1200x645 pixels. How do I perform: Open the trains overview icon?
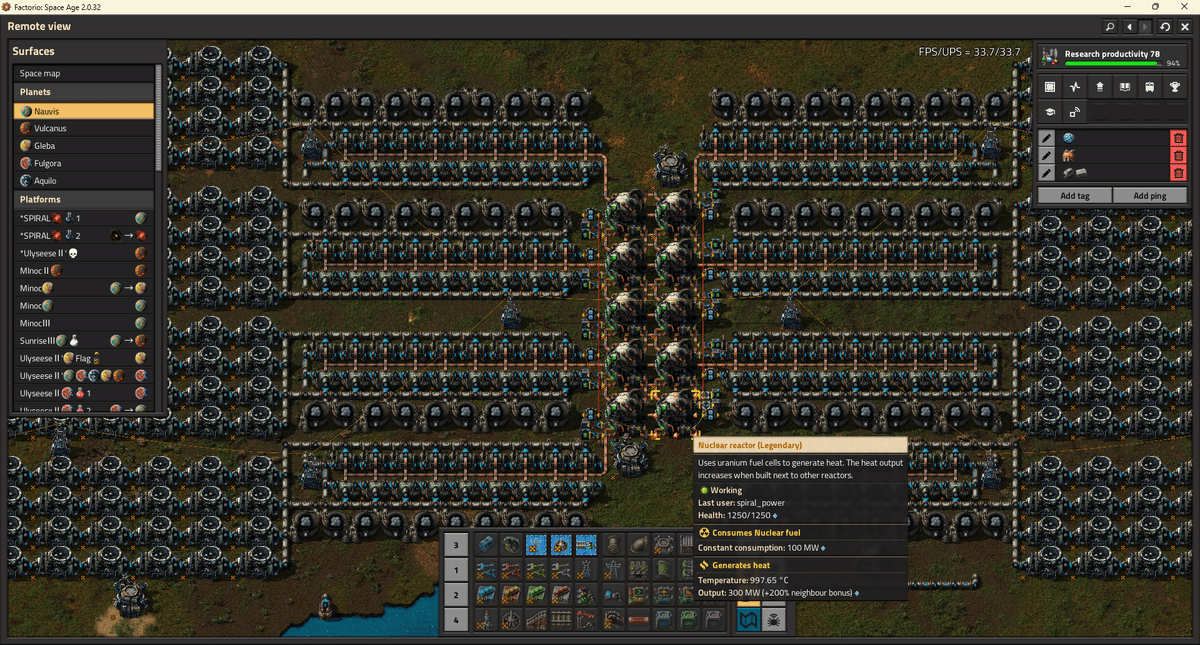coord(1150,86)
